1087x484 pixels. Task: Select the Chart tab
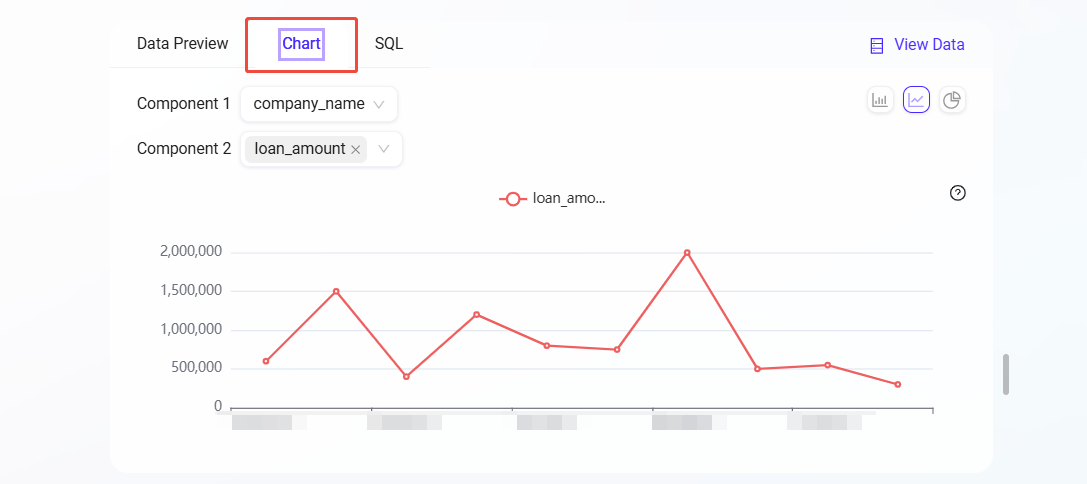301,44
